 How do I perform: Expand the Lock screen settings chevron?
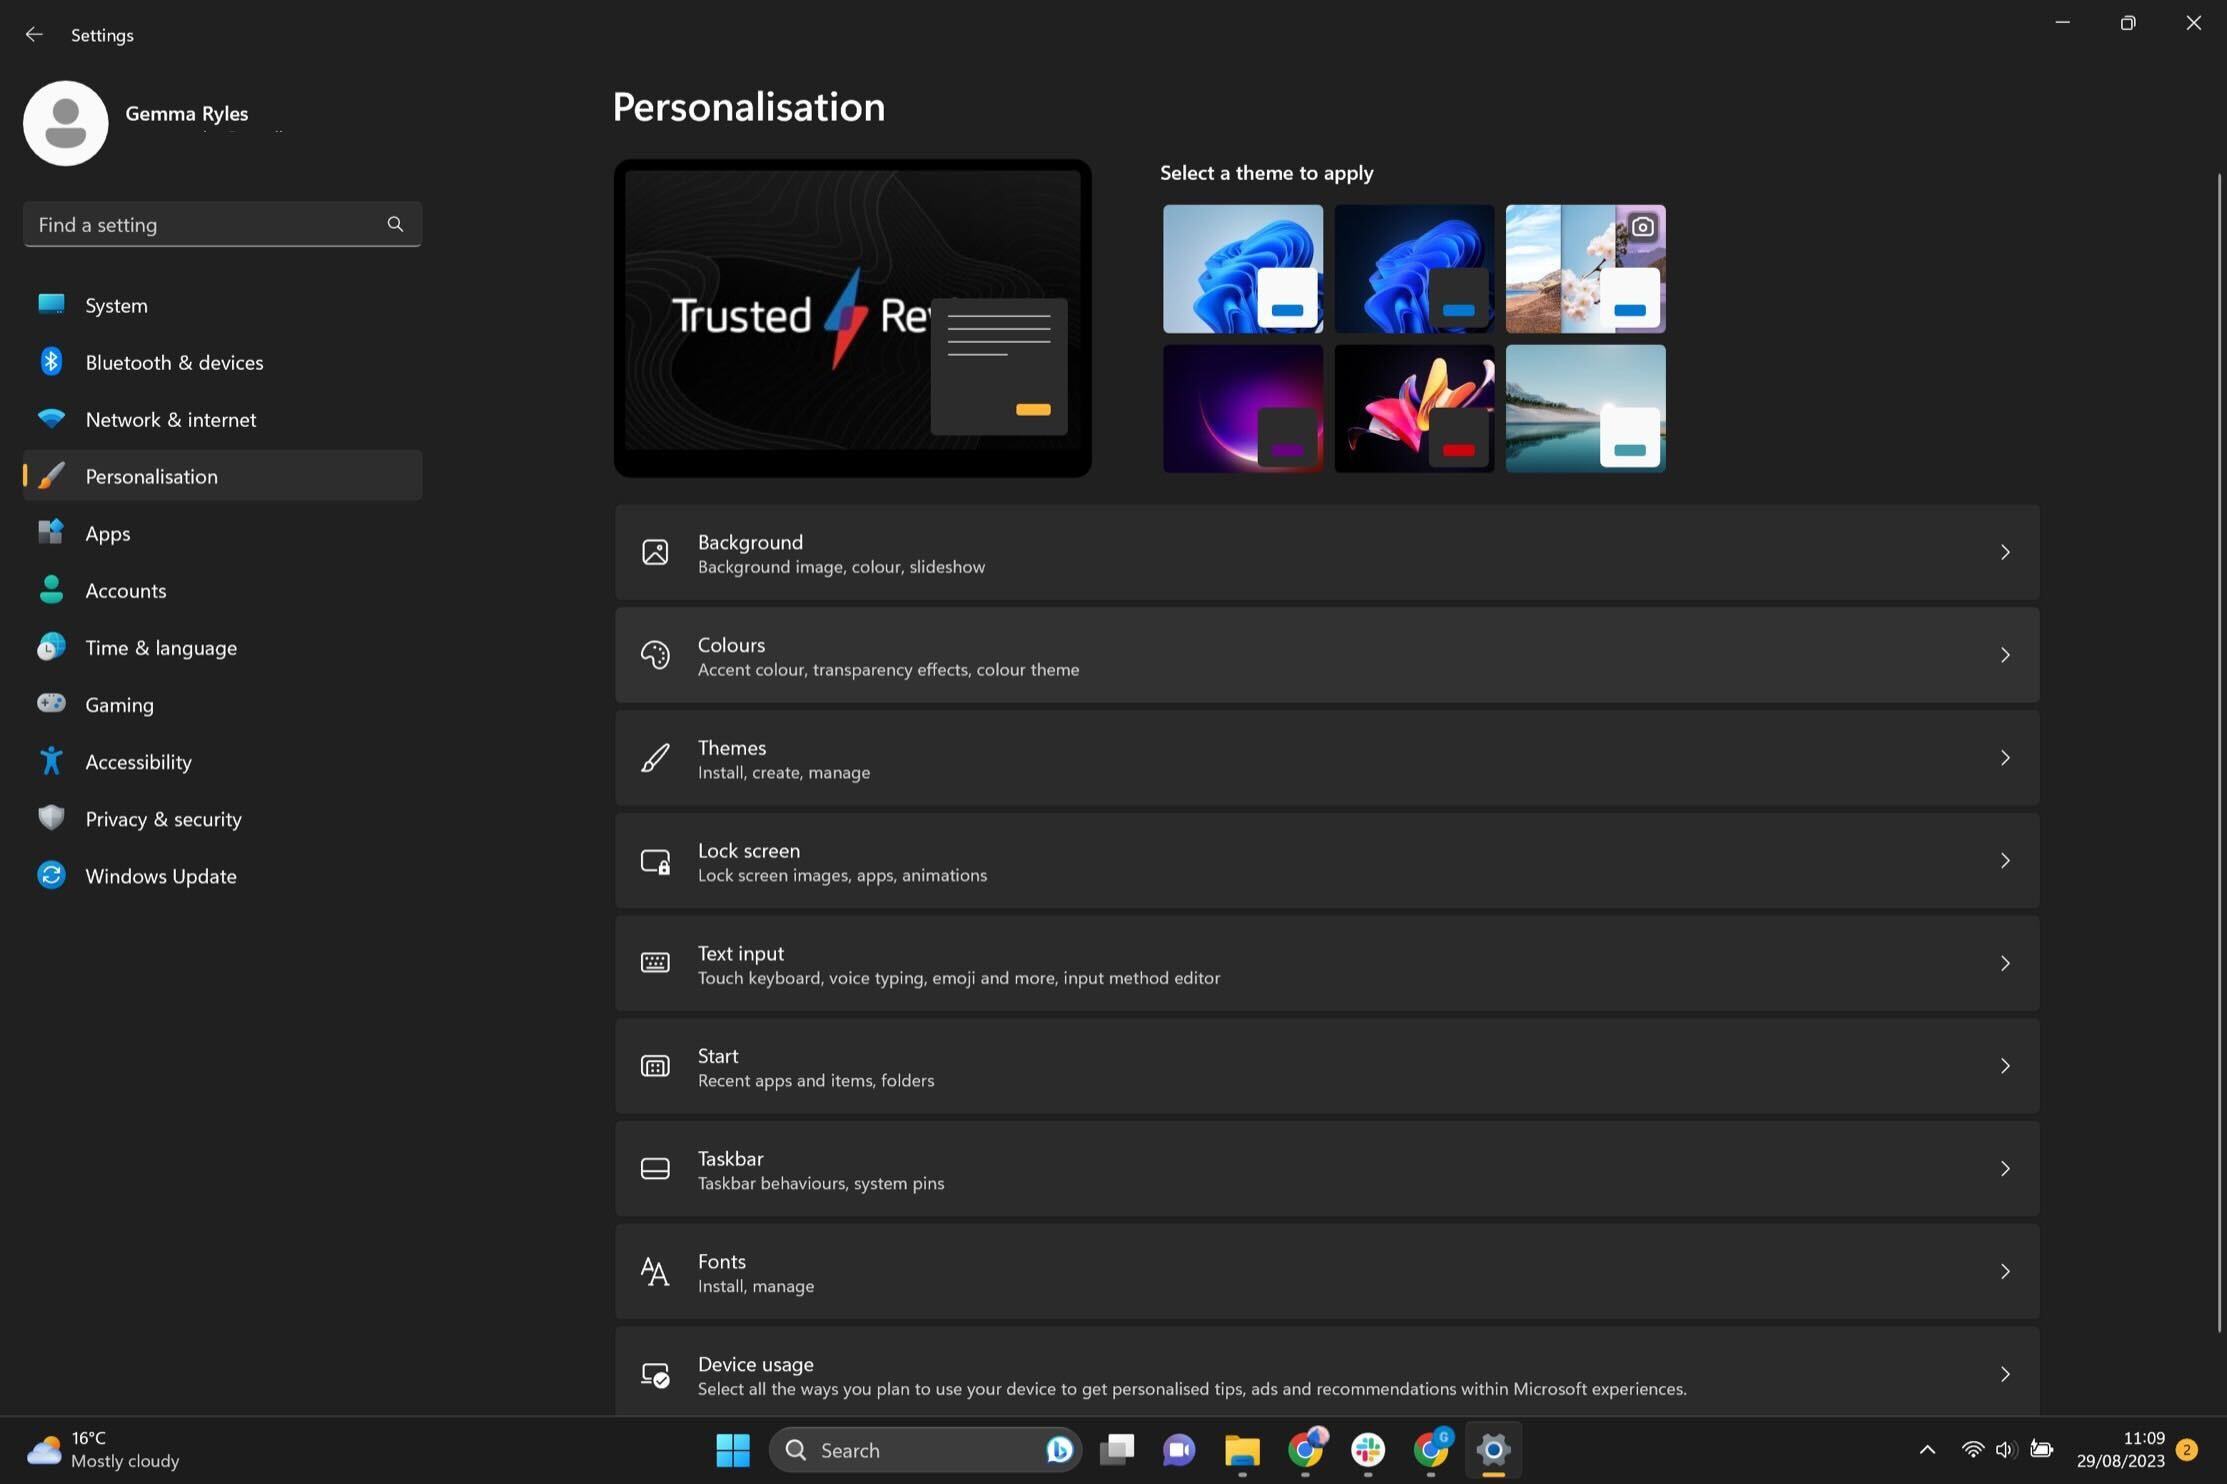(2006, 860)
